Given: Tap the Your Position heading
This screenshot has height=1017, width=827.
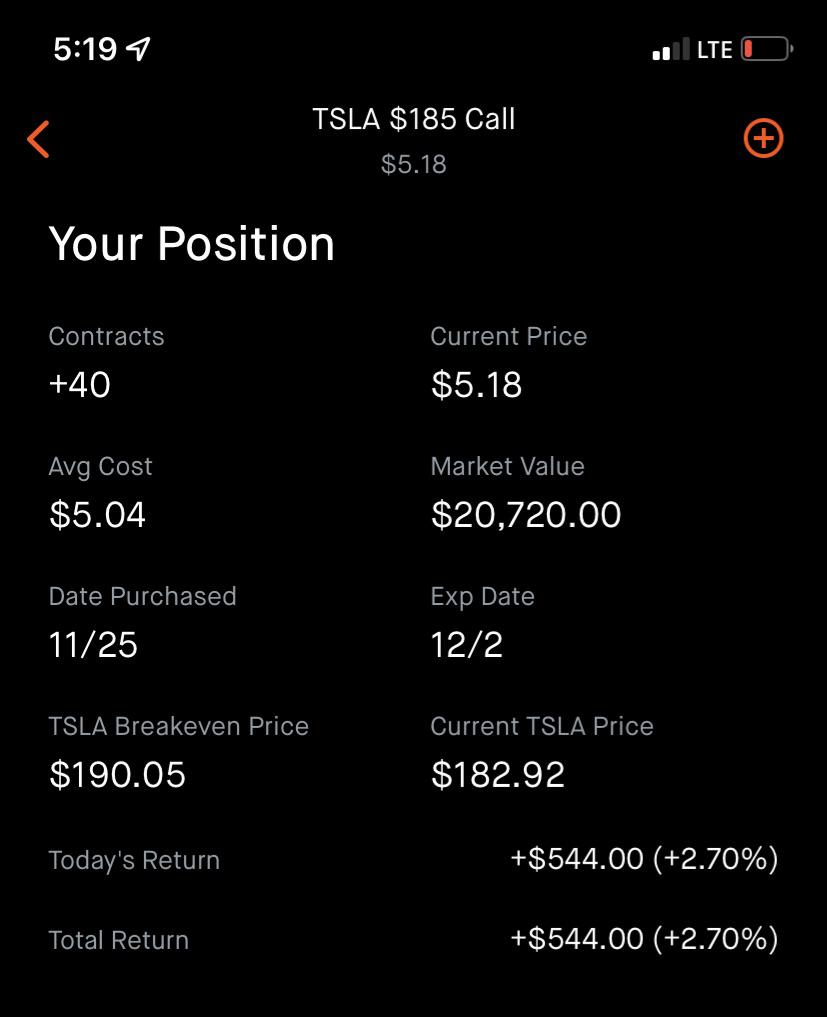Looking at the screenshot, I should [x=191, y=244].
